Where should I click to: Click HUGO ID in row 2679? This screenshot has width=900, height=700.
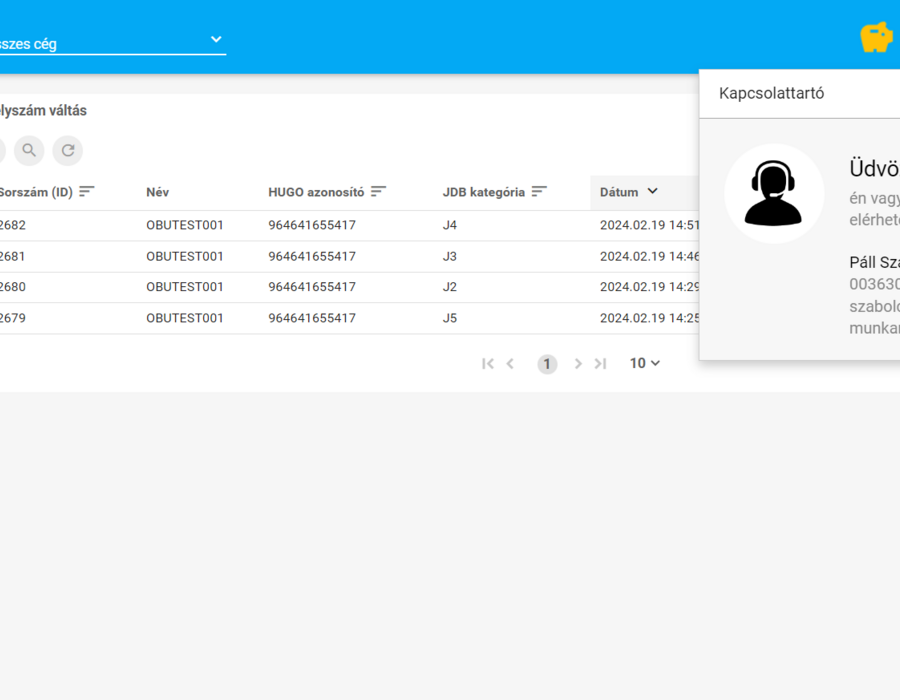coord(312,318)
